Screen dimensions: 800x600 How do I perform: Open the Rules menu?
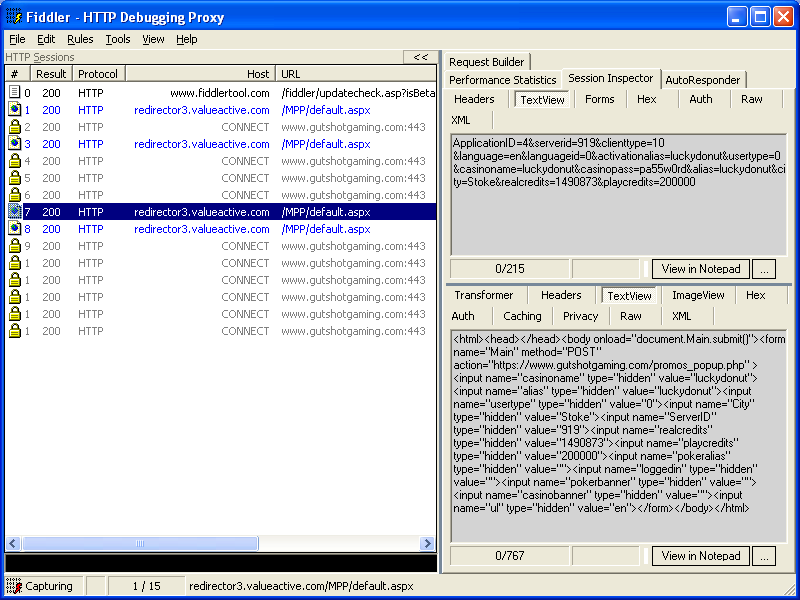[x=80, y=39]
